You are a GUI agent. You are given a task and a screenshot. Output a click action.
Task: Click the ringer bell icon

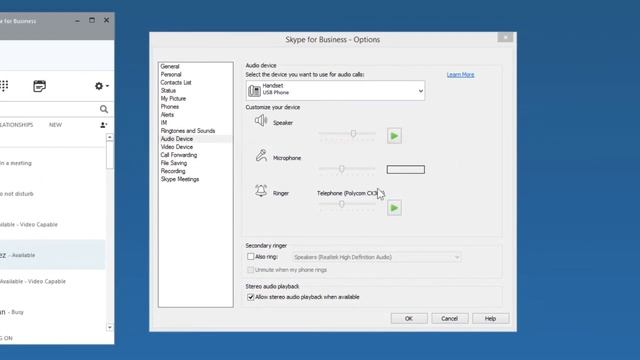pos(261,191)
